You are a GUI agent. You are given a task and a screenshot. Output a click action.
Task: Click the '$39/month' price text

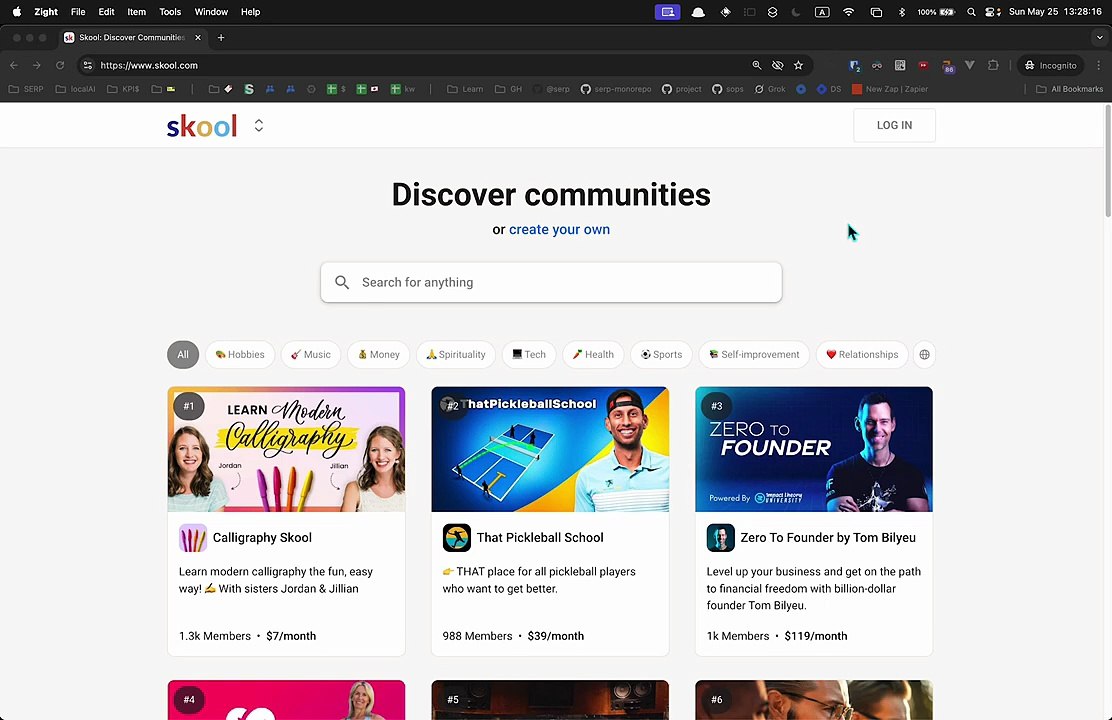tap(556, 636)
